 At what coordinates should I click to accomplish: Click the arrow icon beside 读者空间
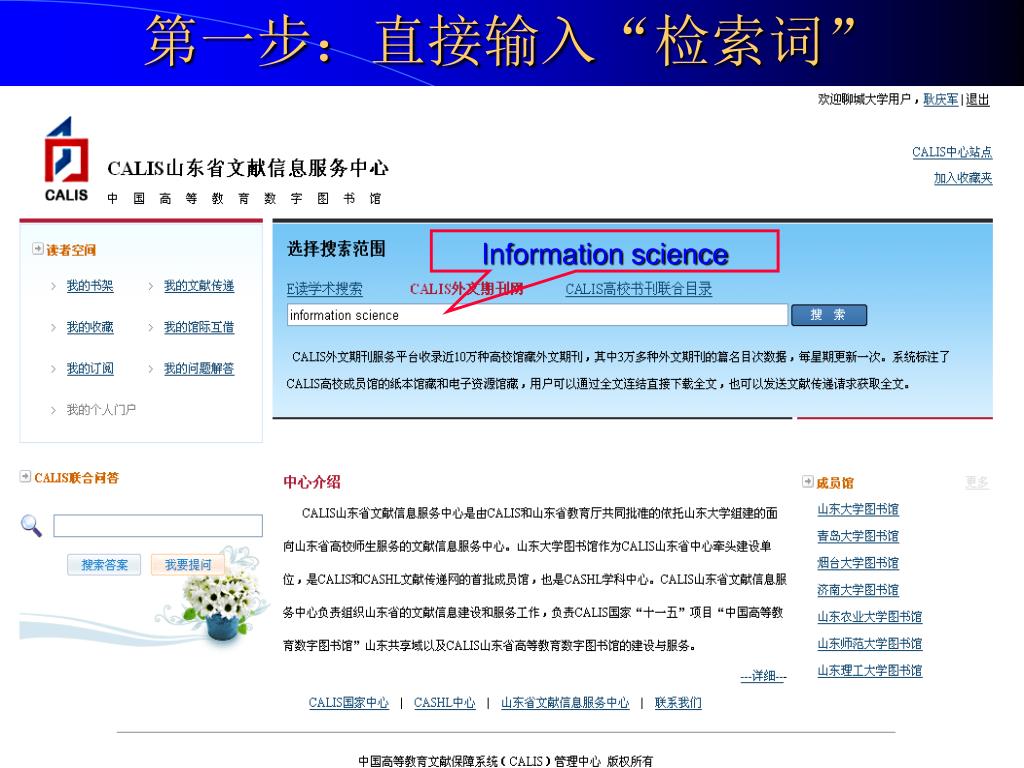[x=38, y=249]
